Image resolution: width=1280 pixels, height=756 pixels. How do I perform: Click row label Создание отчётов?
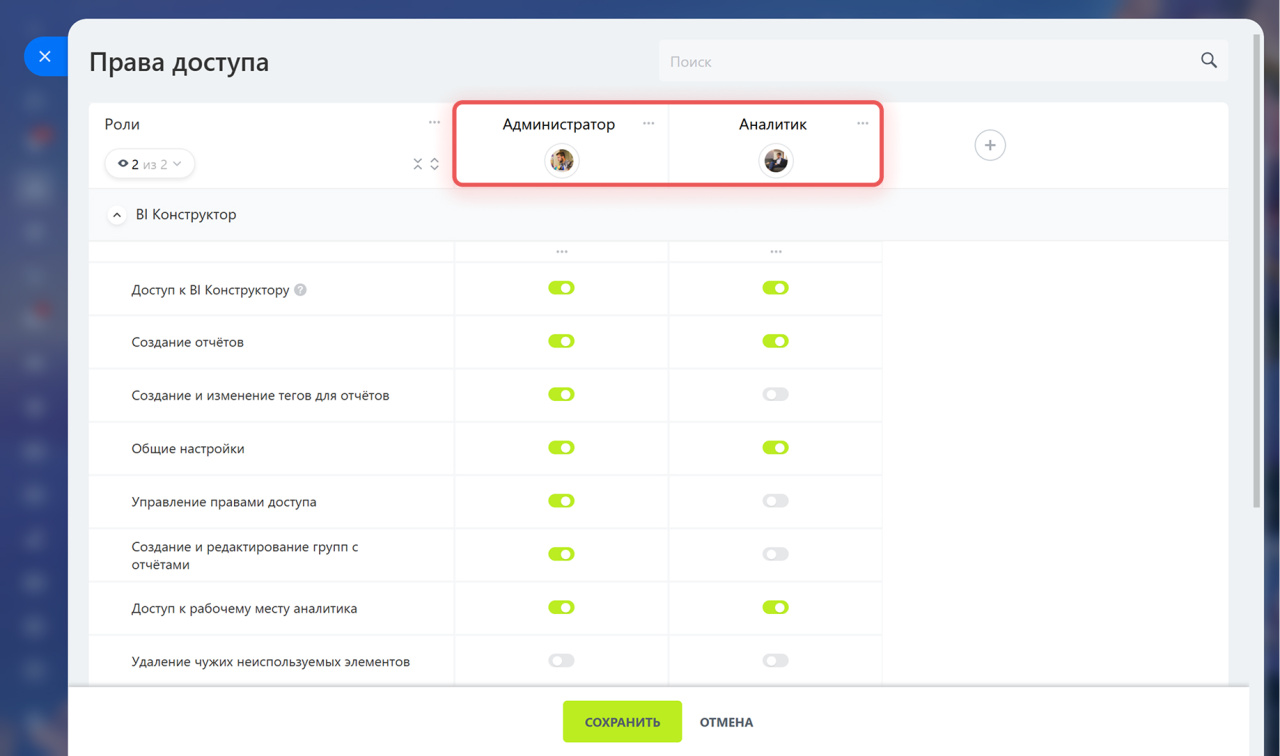pyautogui.click(x=188, y=342)
